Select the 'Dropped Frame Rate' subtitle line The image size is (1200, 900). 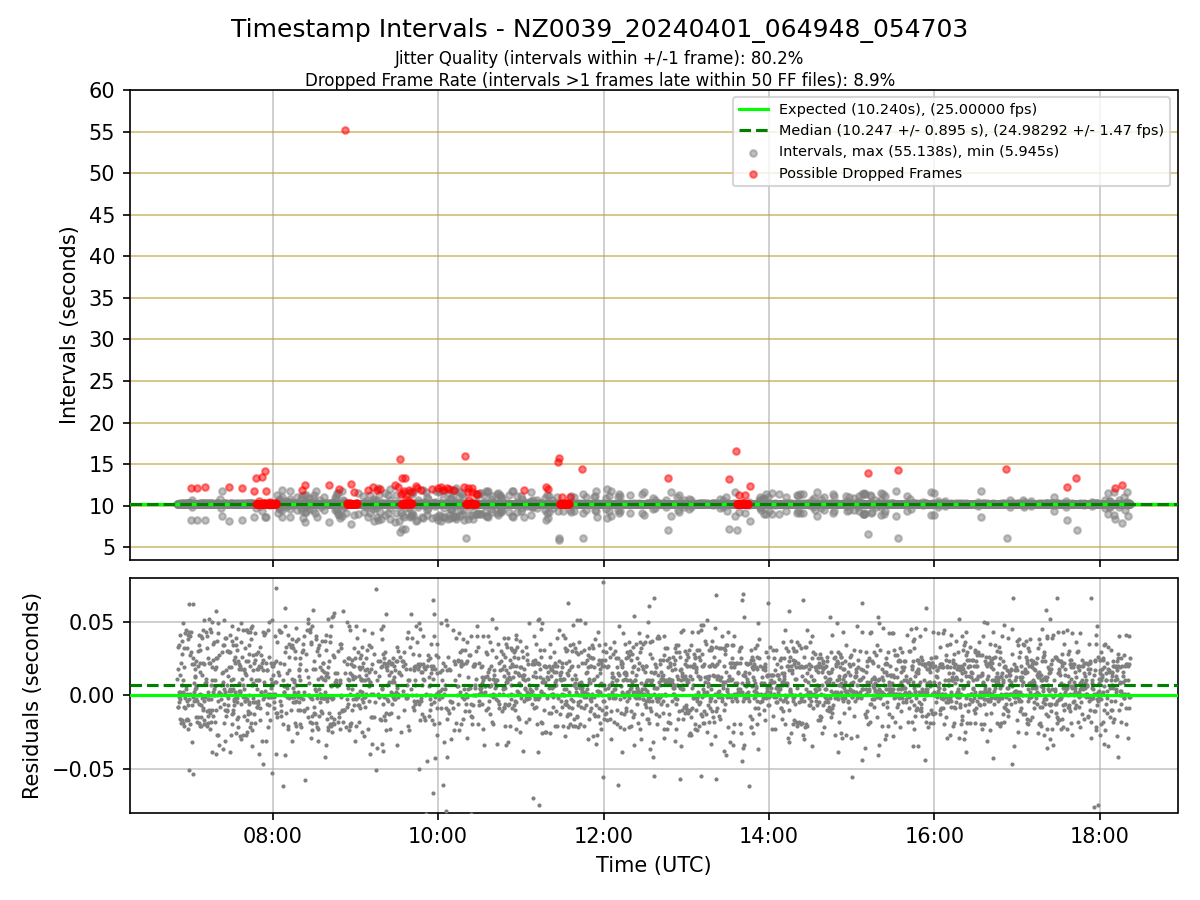pos(599,79)
